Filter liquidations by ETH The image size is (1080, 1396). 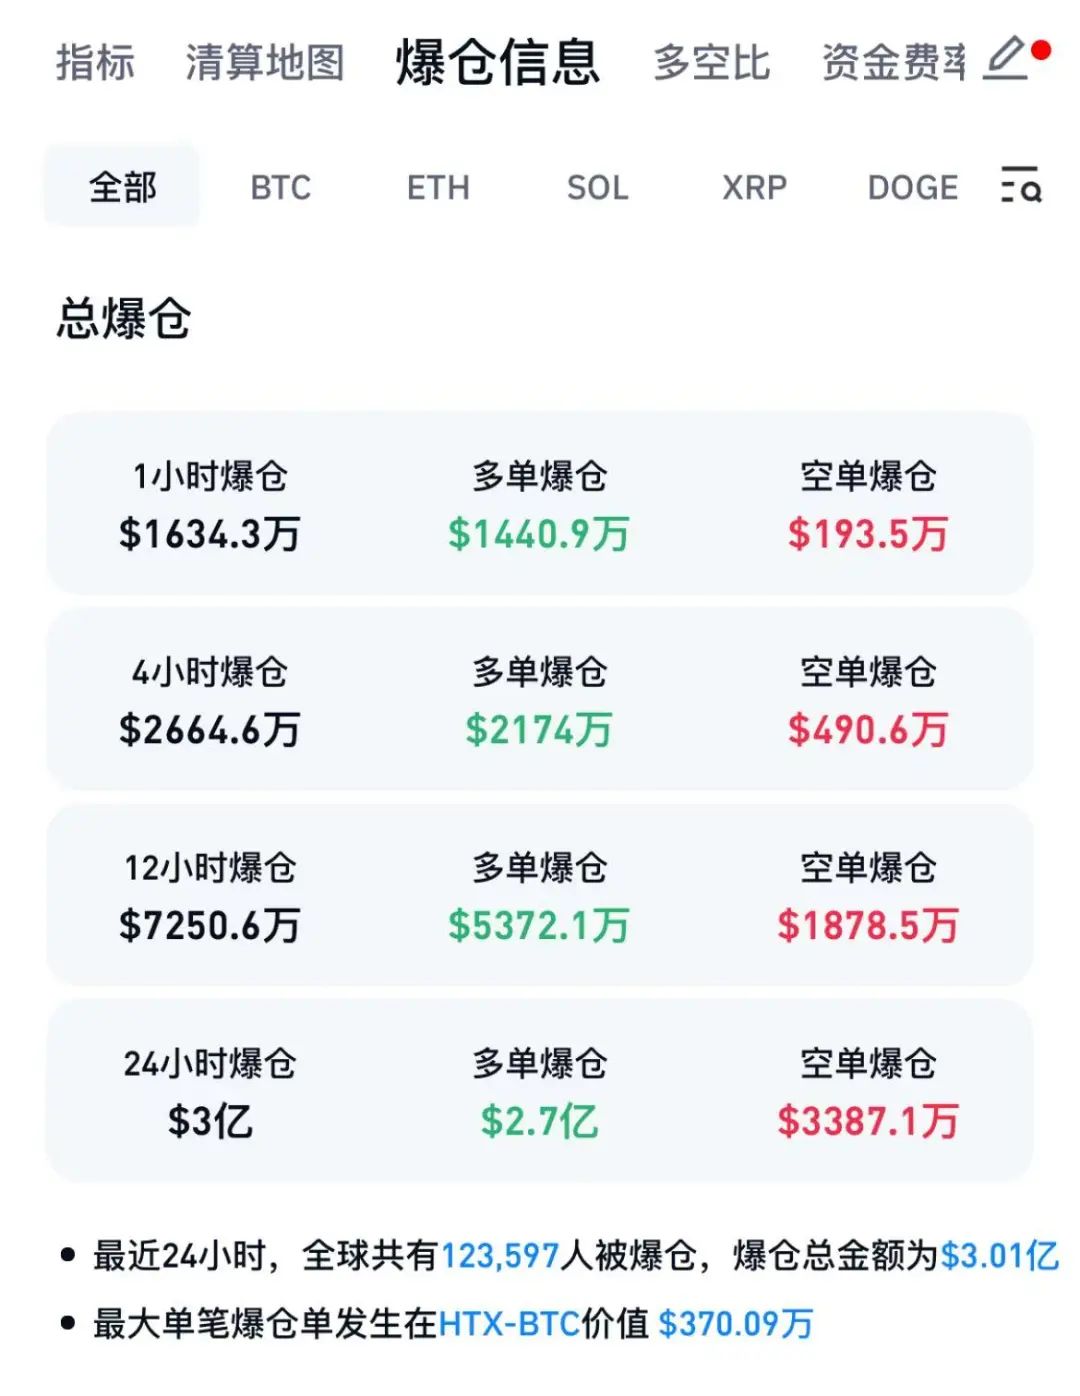[x=438, y=187]
